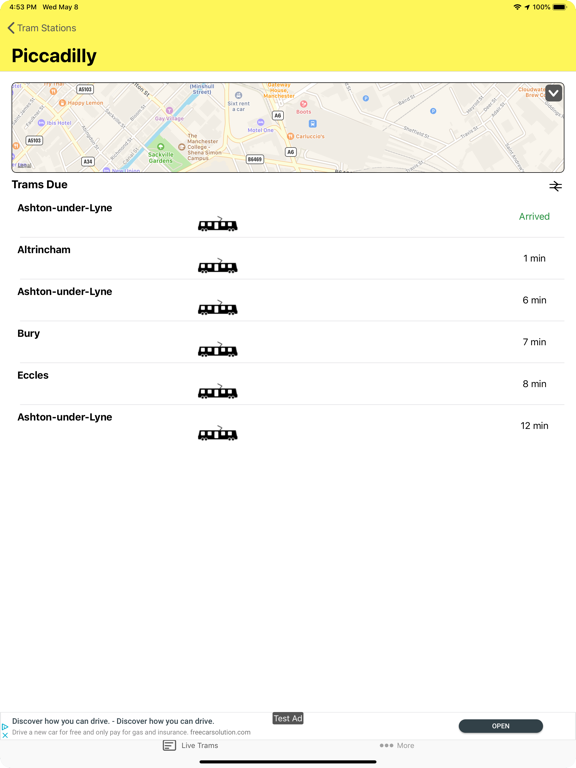
Task: Tap the AdChoices triangle icon
Action: [5, 726]
